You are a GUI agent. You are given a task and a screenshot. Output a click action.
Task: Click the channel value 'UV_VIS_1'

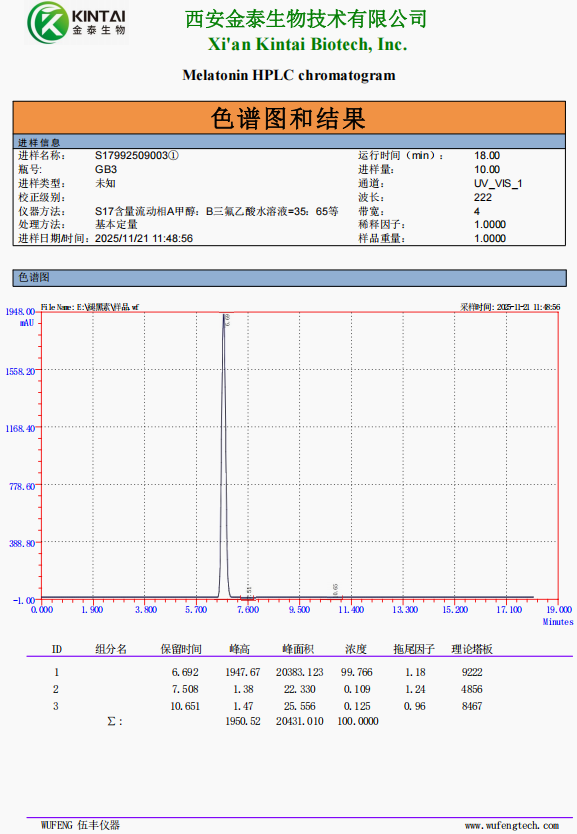coord(498,183)
